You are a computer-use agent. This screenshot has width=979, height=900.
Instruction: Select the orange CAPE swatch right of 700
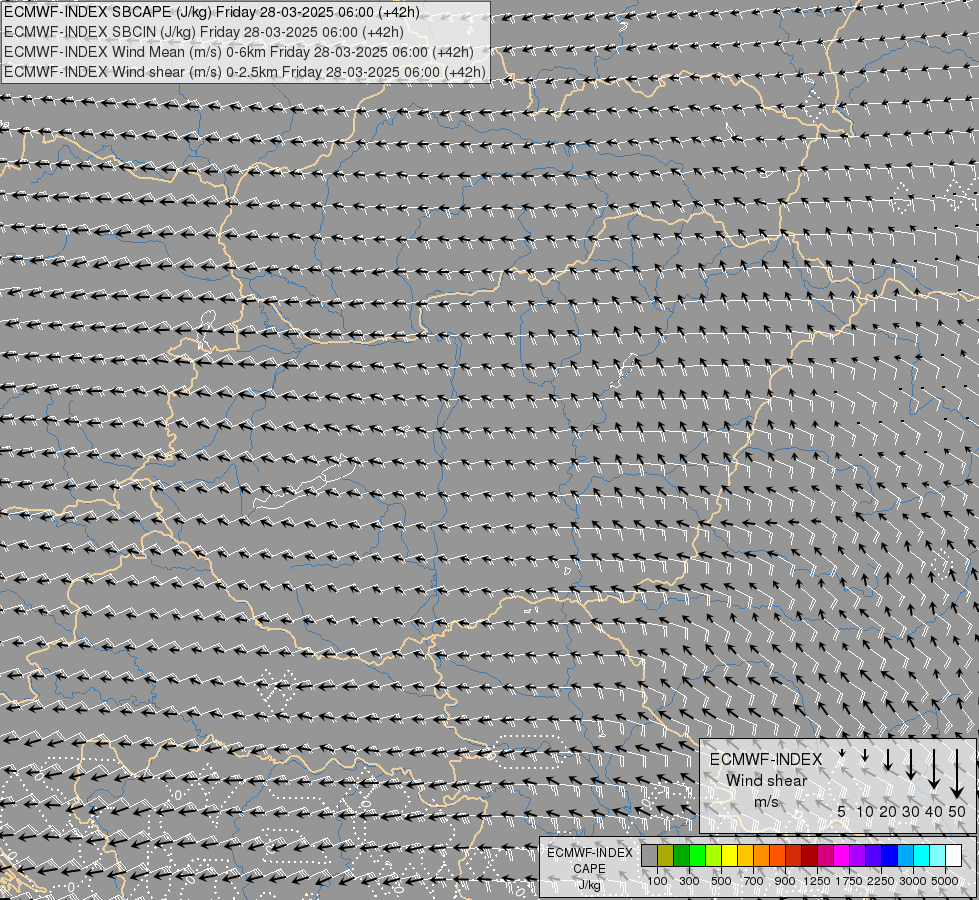pos(761,856)
